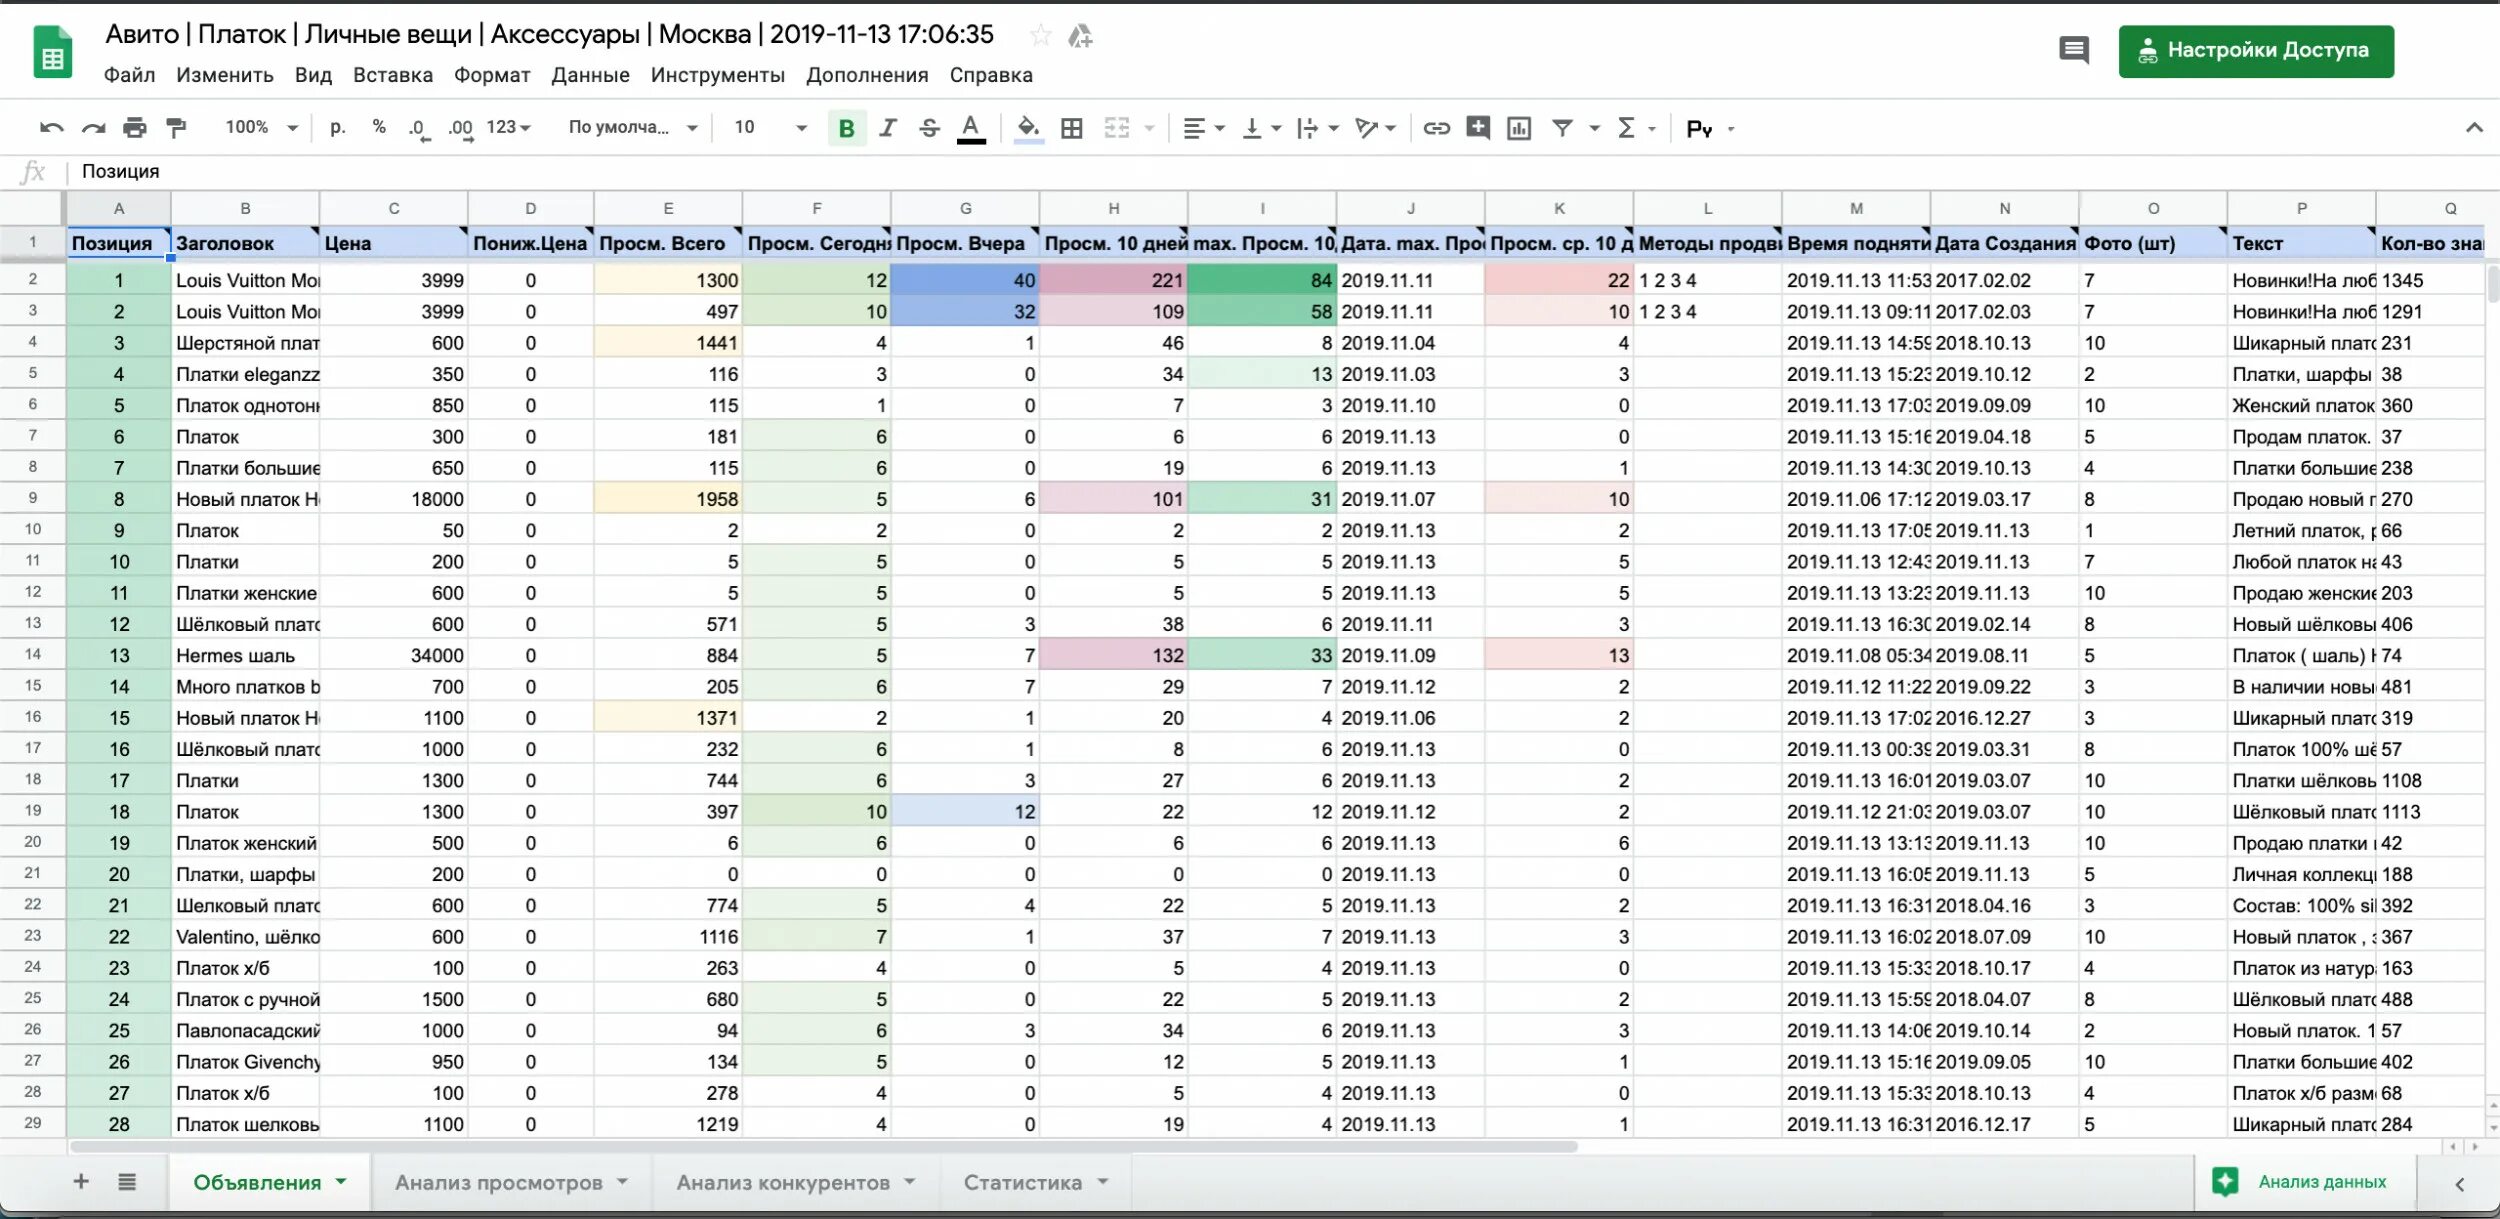Star this spreadsheet document
Screen dimensions: 2500x1219
[x=1040, y=36]
